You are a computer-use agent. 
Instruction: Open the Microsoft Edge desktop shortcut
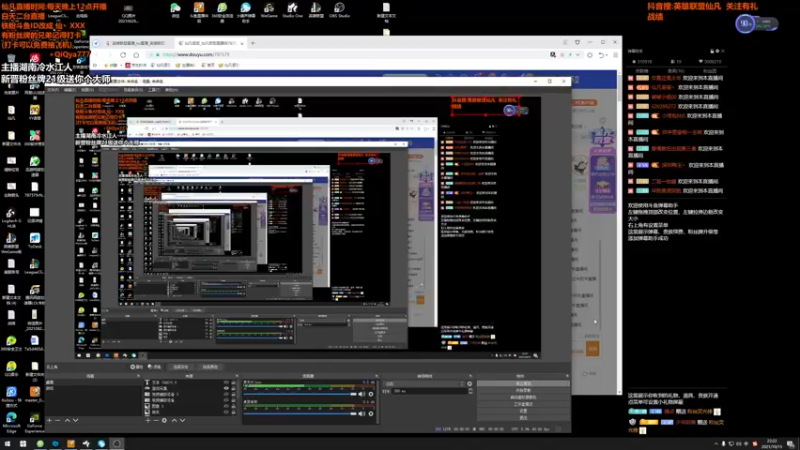(x=11, y=418)
